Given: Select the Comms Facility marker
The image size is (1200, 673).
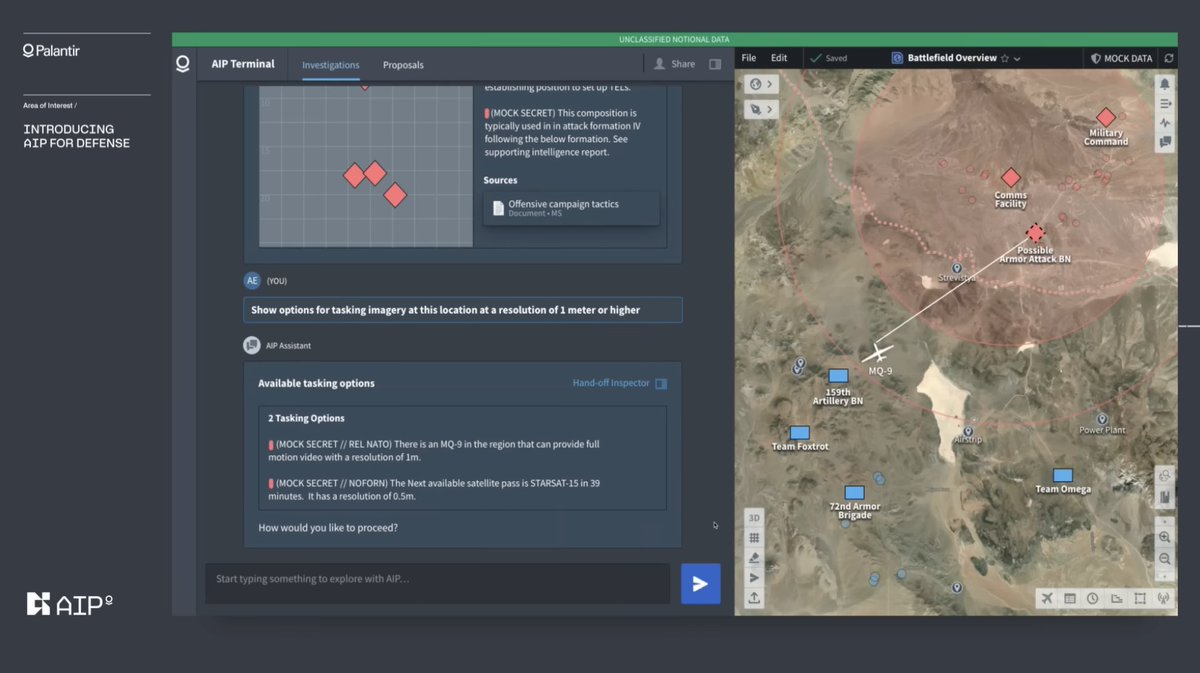Looking at the screenshot, I should (x=1011, y=178).
